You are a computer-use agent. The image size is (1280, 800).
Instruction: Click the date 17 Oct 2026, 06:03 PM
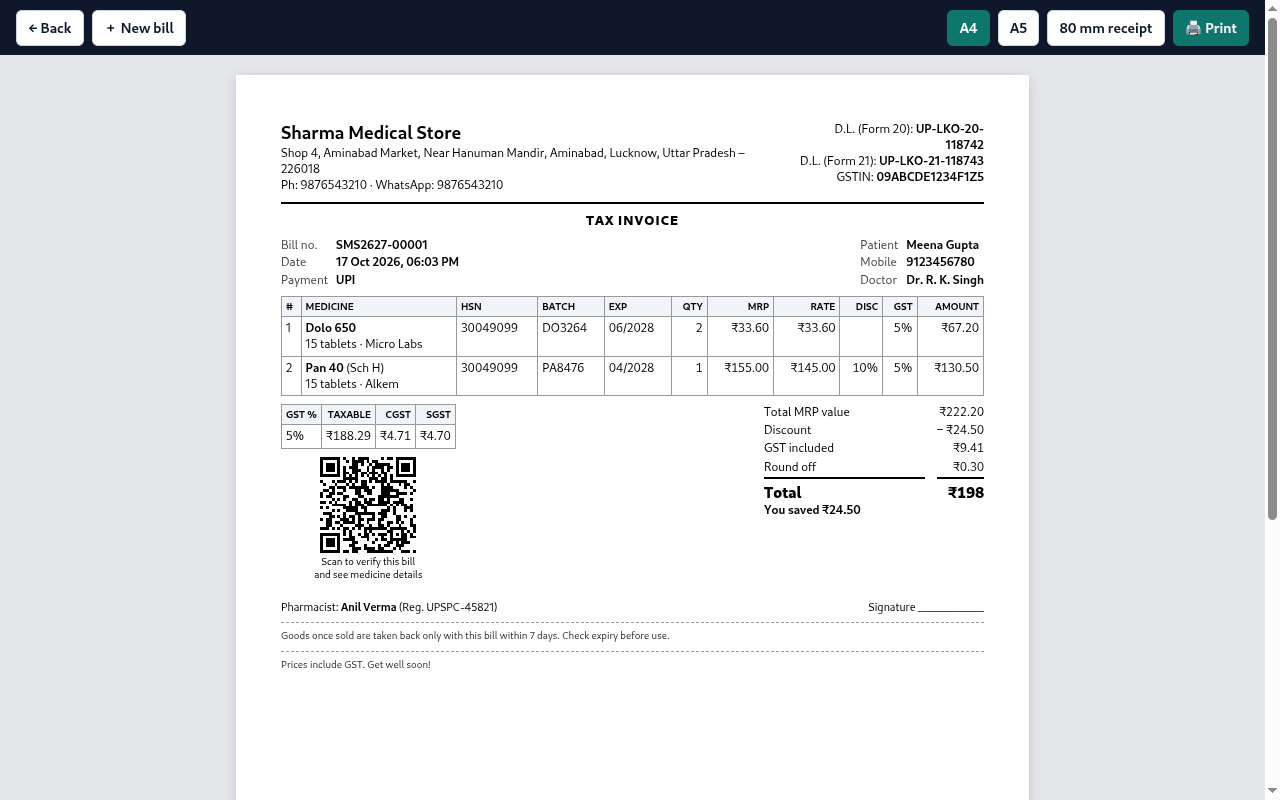click(397, 262)
